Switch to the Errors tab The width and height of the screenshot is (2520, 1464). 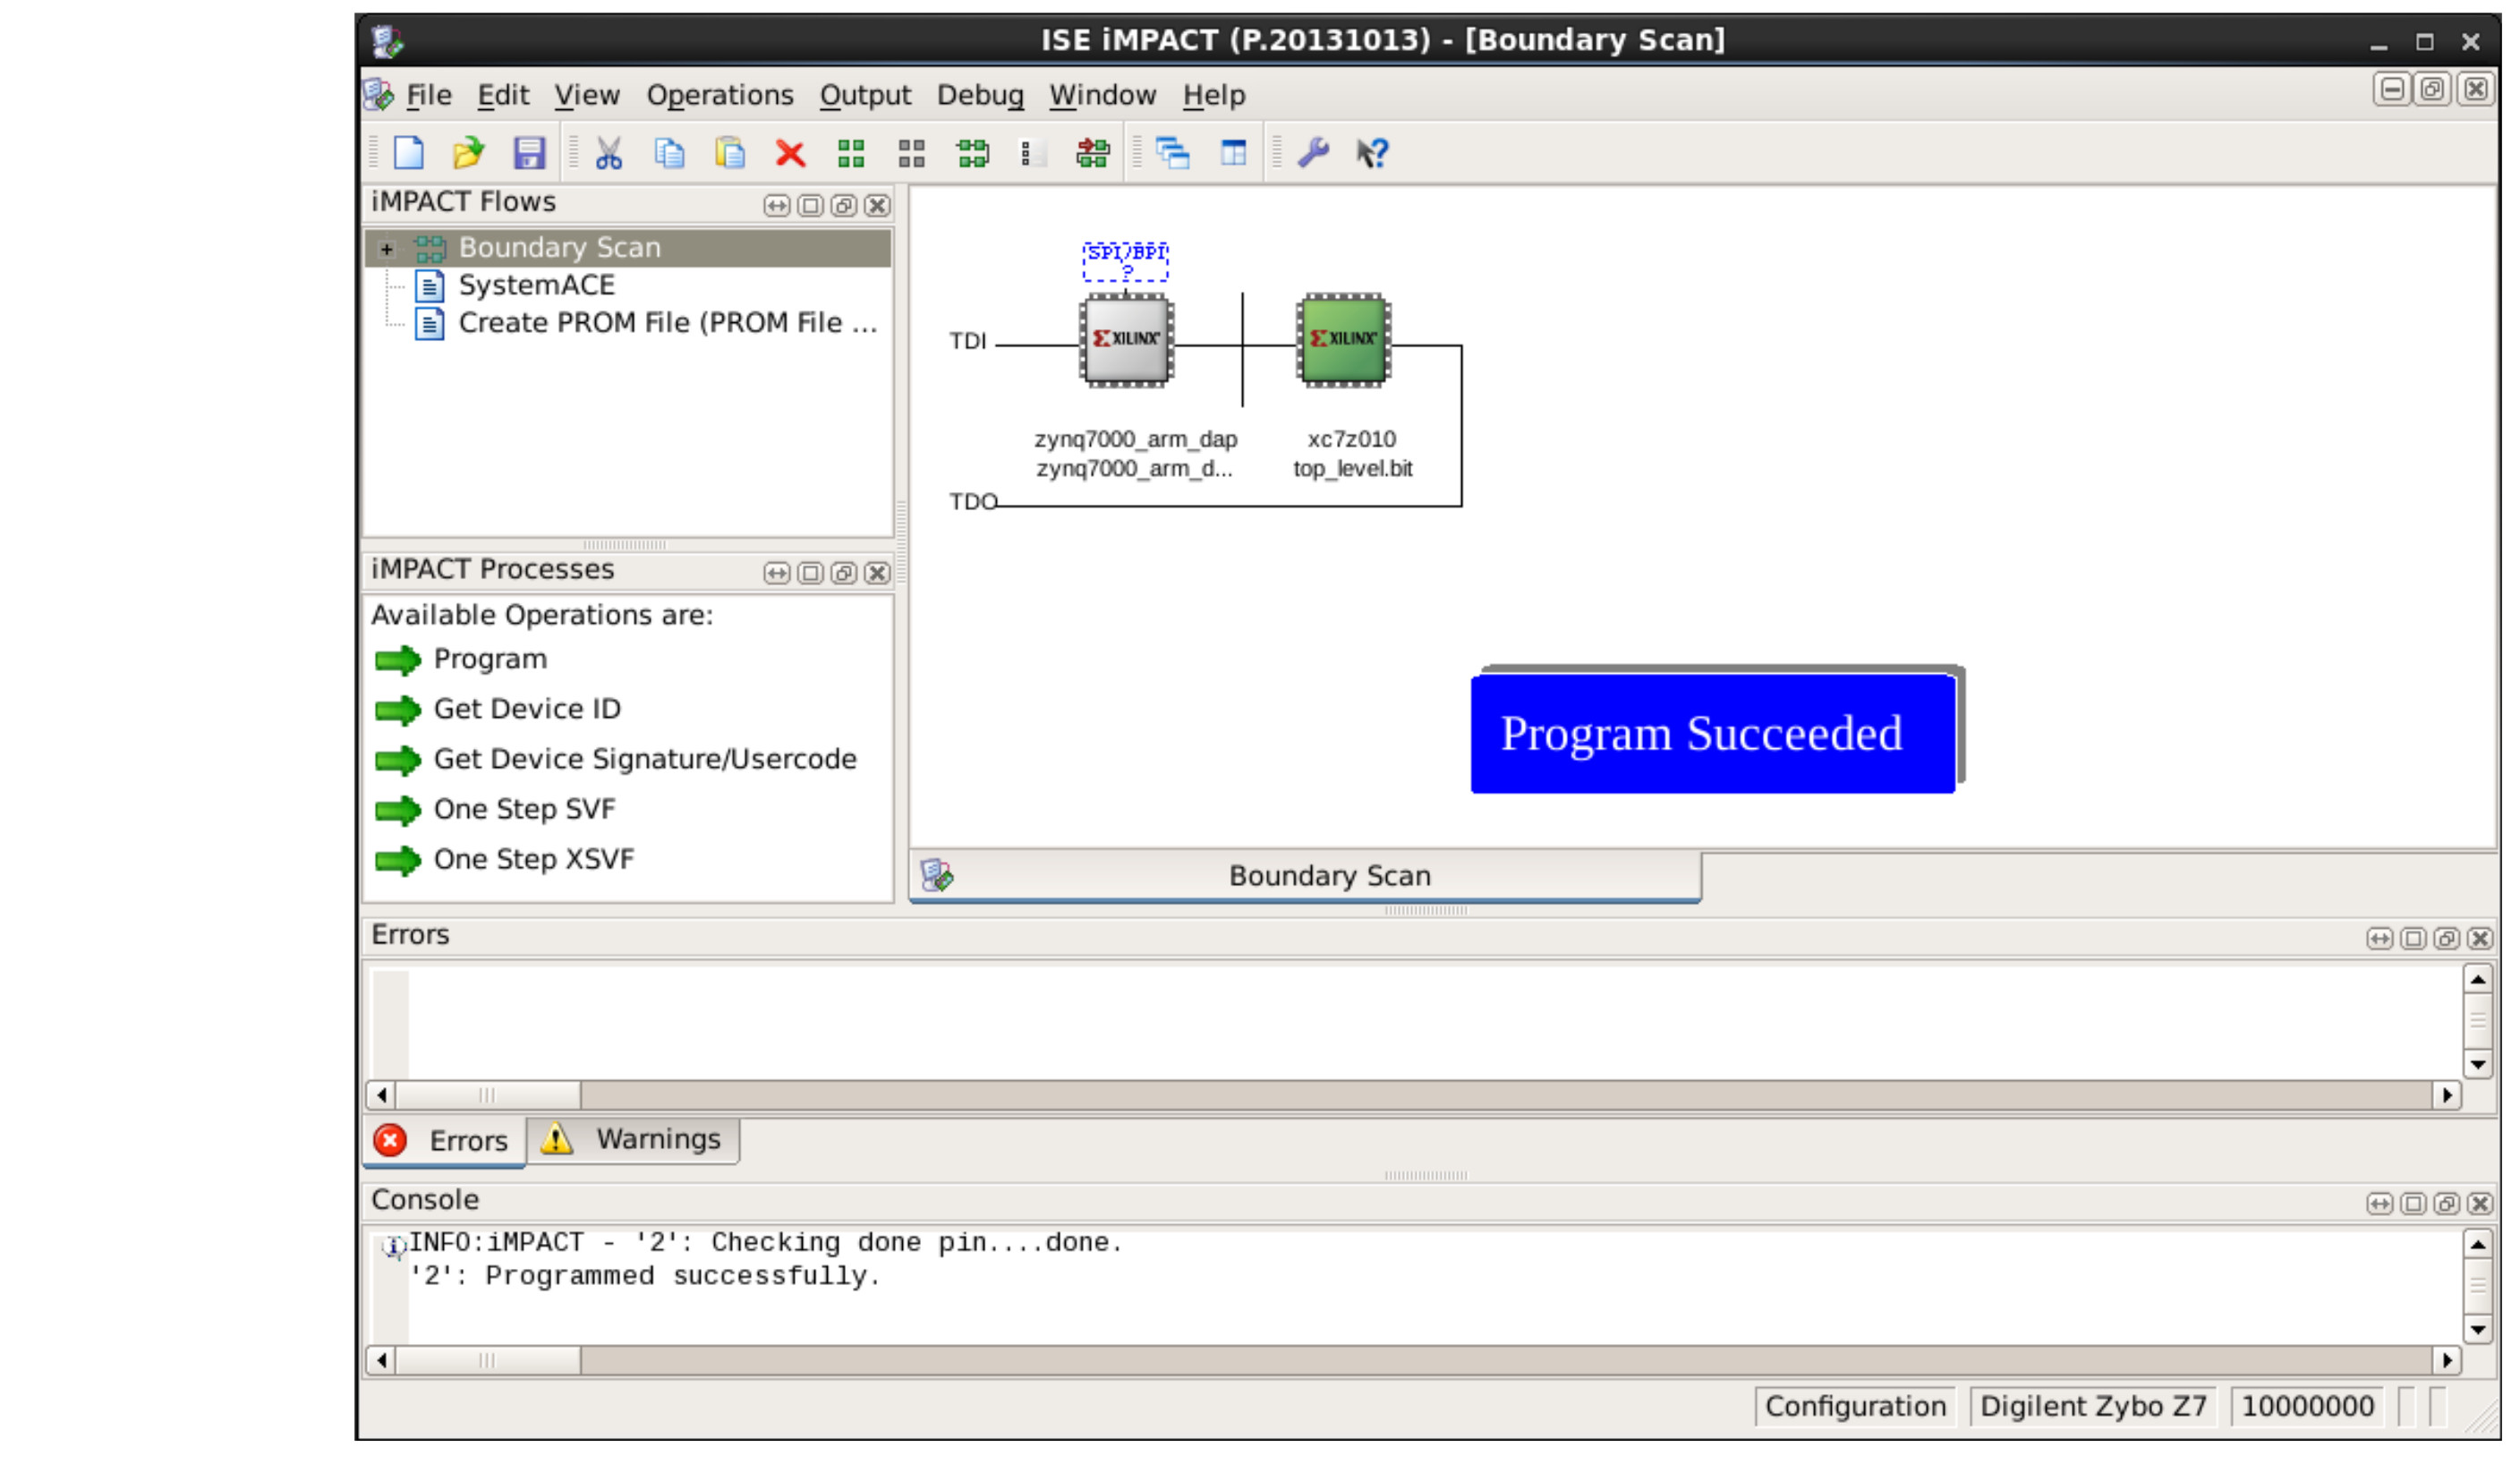444,1143
